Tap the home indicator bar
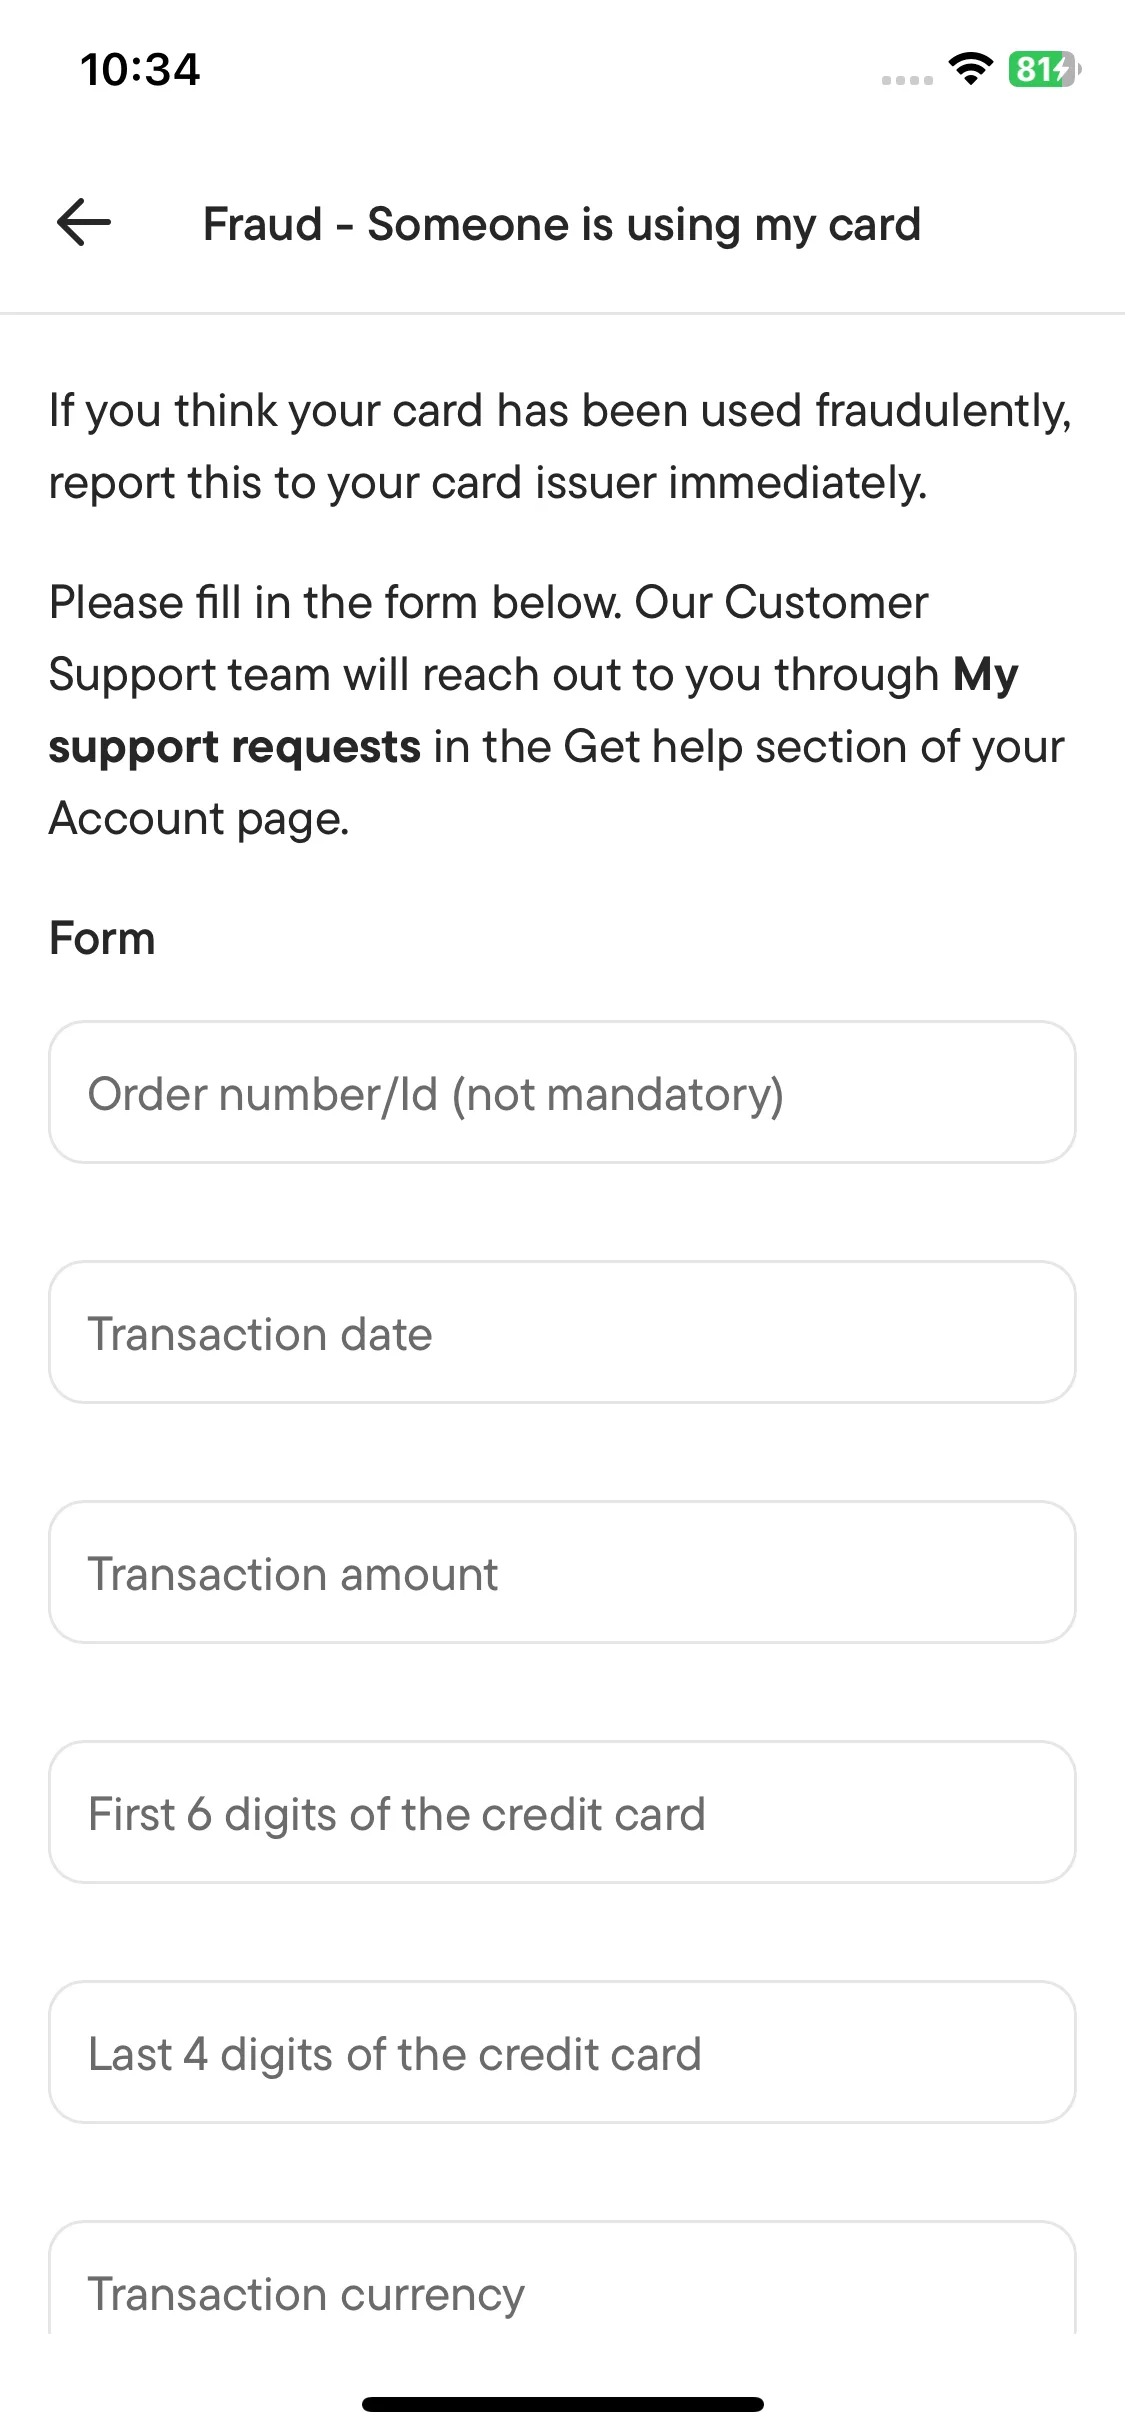The image size is (1125, 2436). 562,2404
